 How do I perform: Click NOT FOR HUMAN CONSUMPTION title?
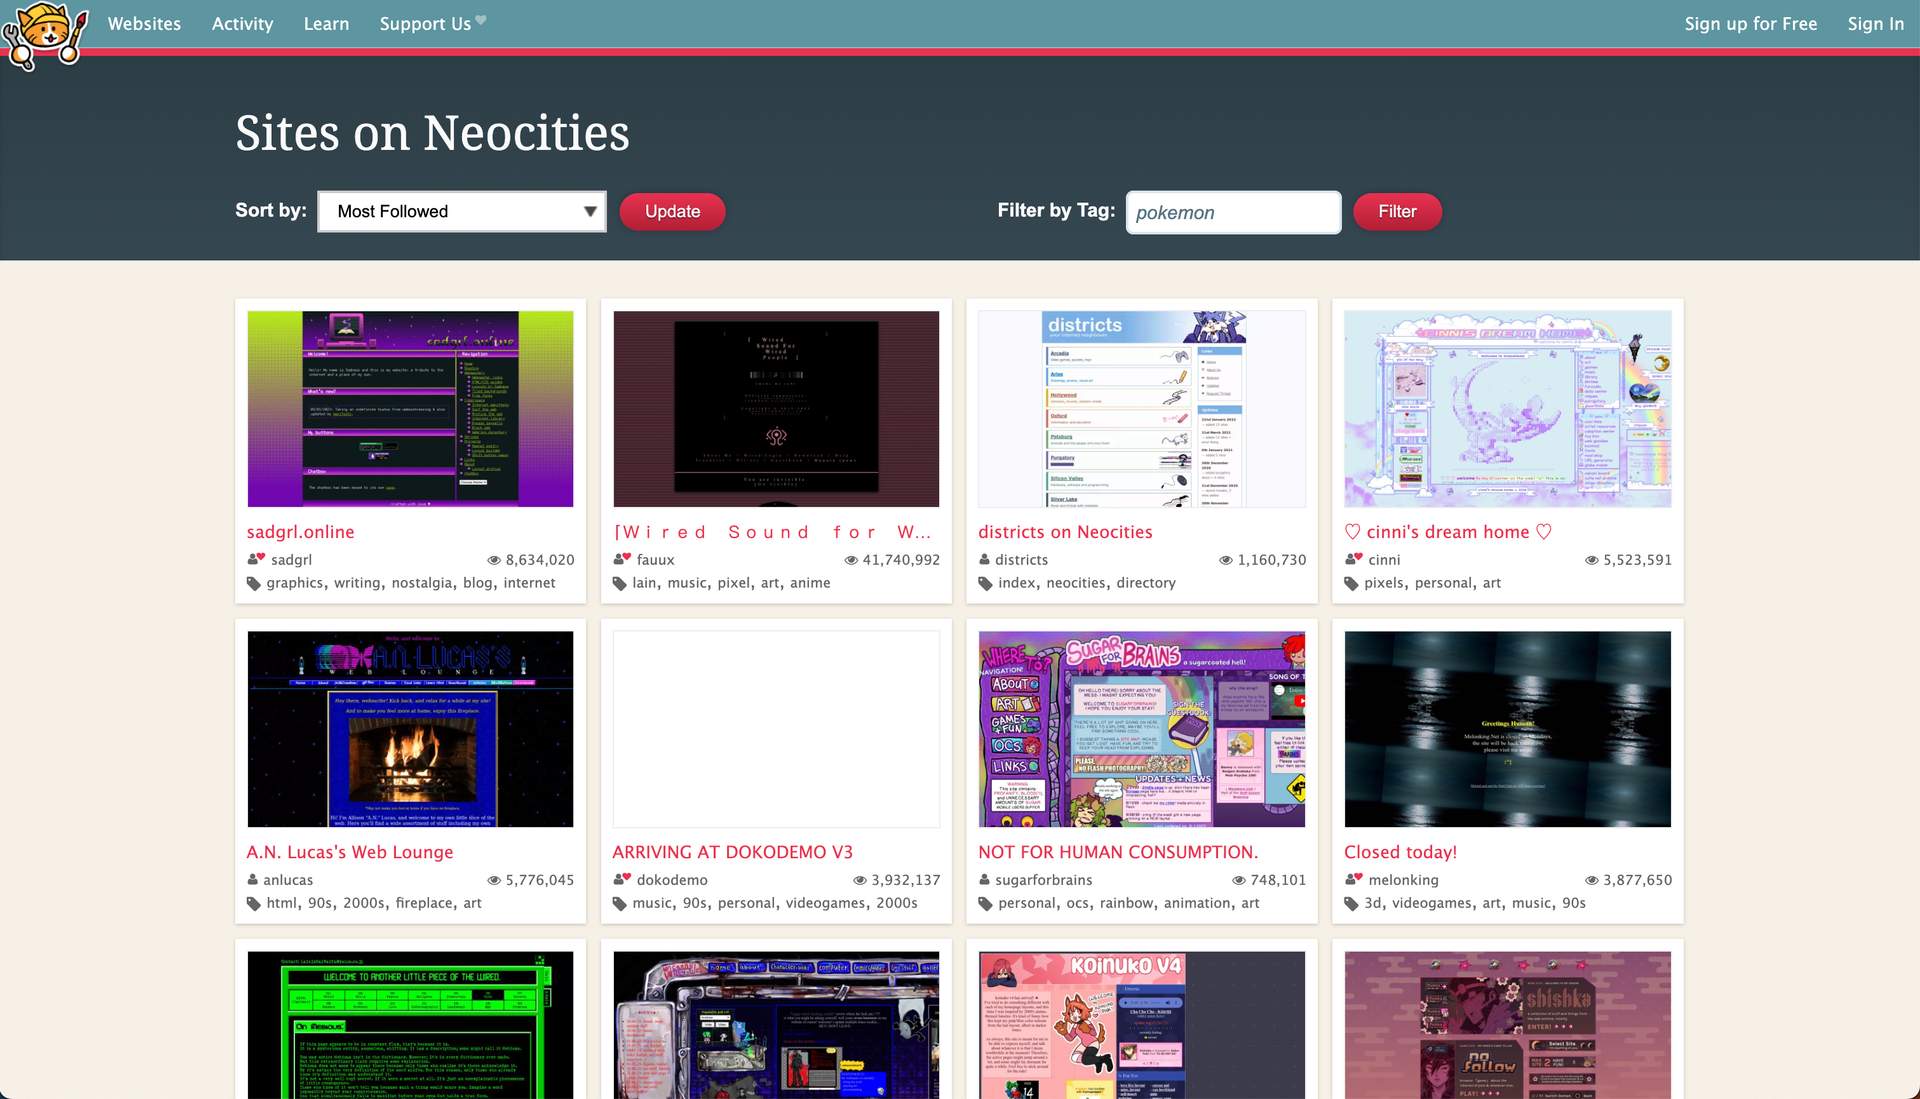[x=1118, y=852]
